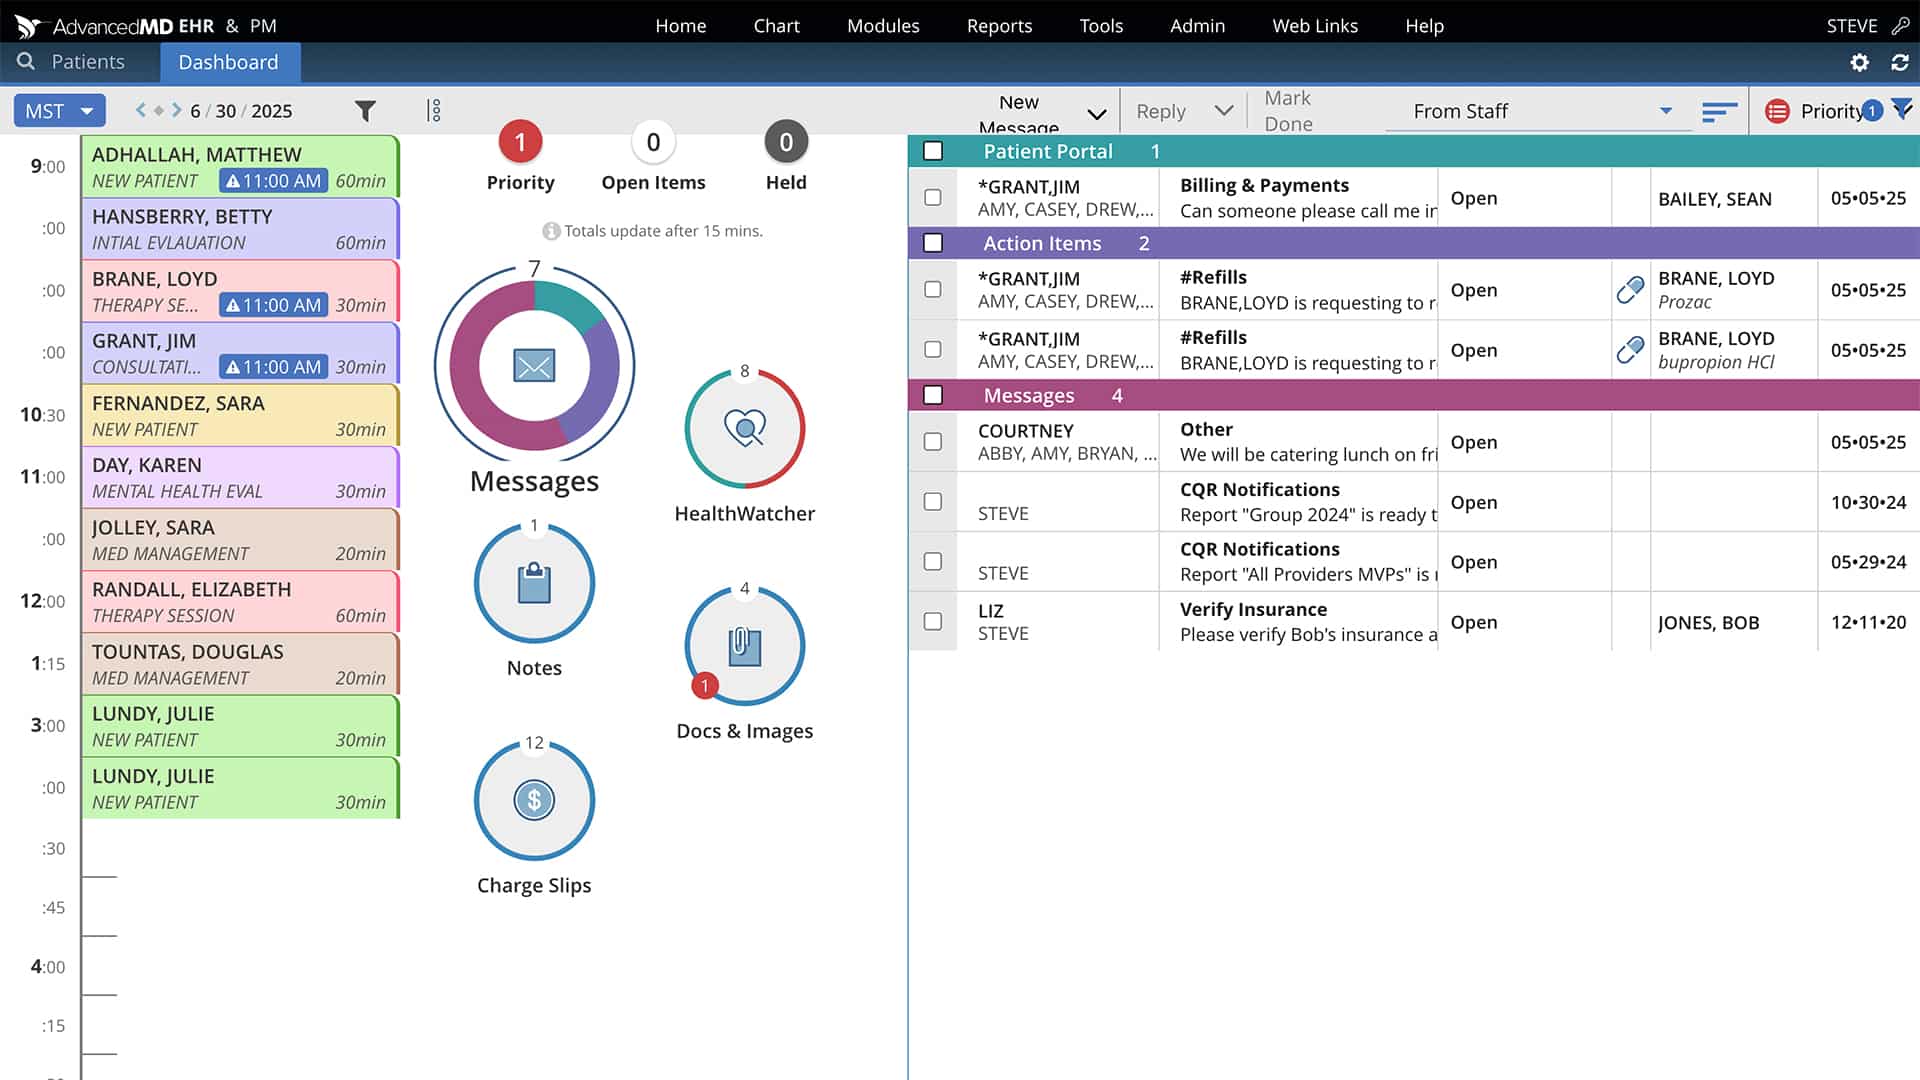Open the Docs & Images paperclip icon
The width and height of the screenshot is (1920, 1080).
[744, 645]
